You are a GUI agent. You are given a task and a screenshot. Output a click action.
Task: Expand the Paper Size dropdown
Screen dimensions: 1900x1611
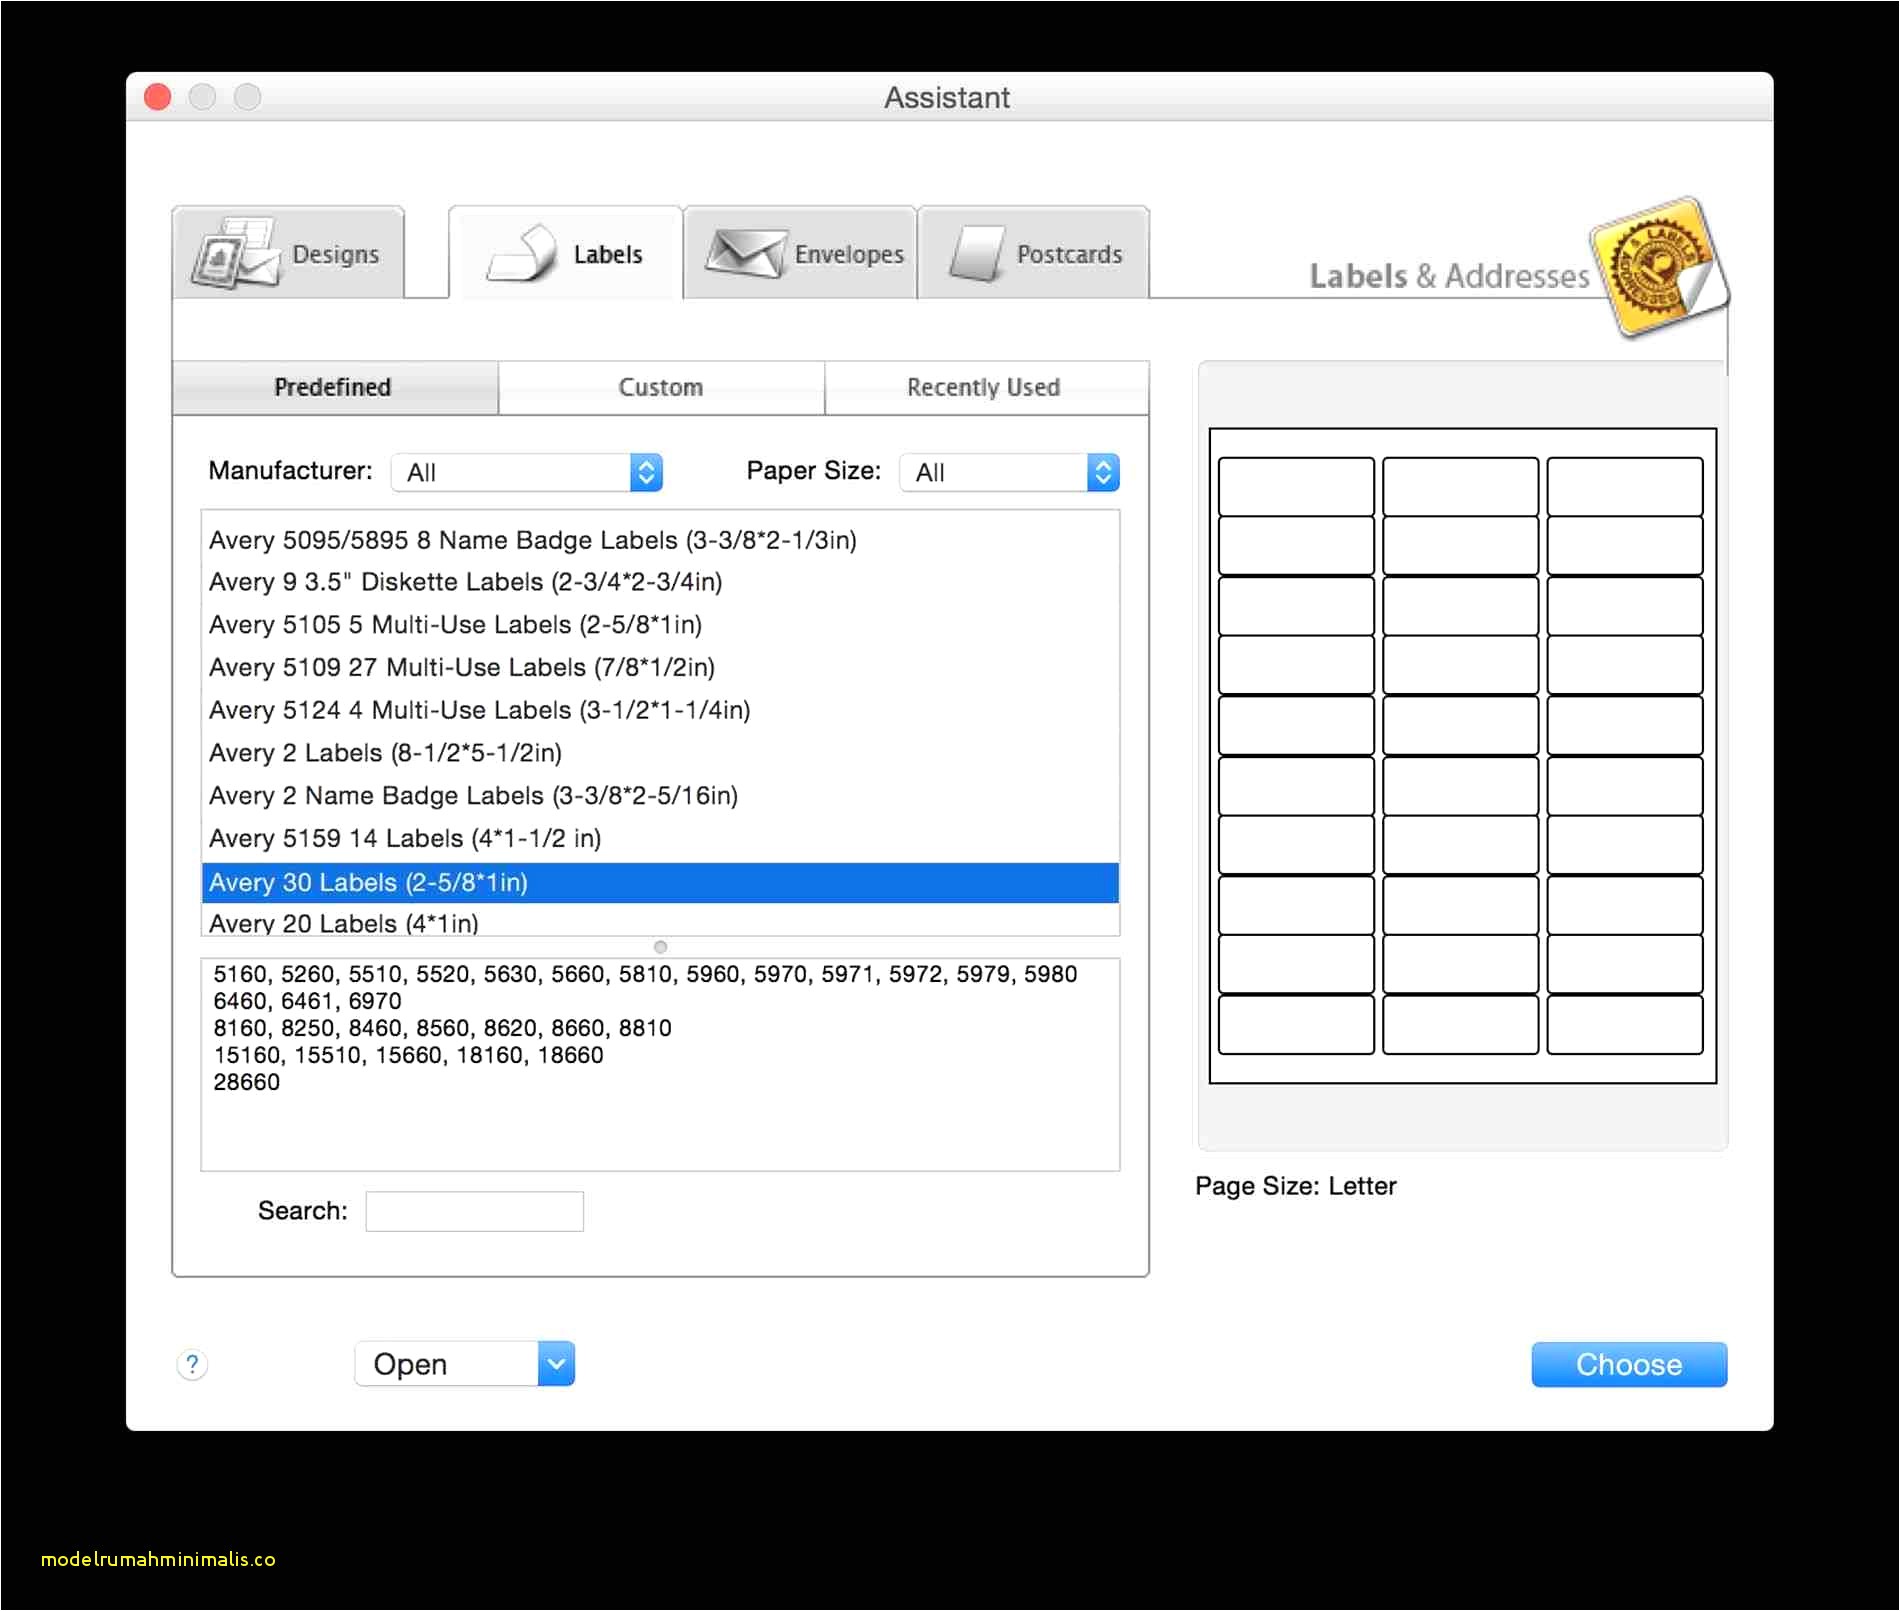tap(1009, 472)
